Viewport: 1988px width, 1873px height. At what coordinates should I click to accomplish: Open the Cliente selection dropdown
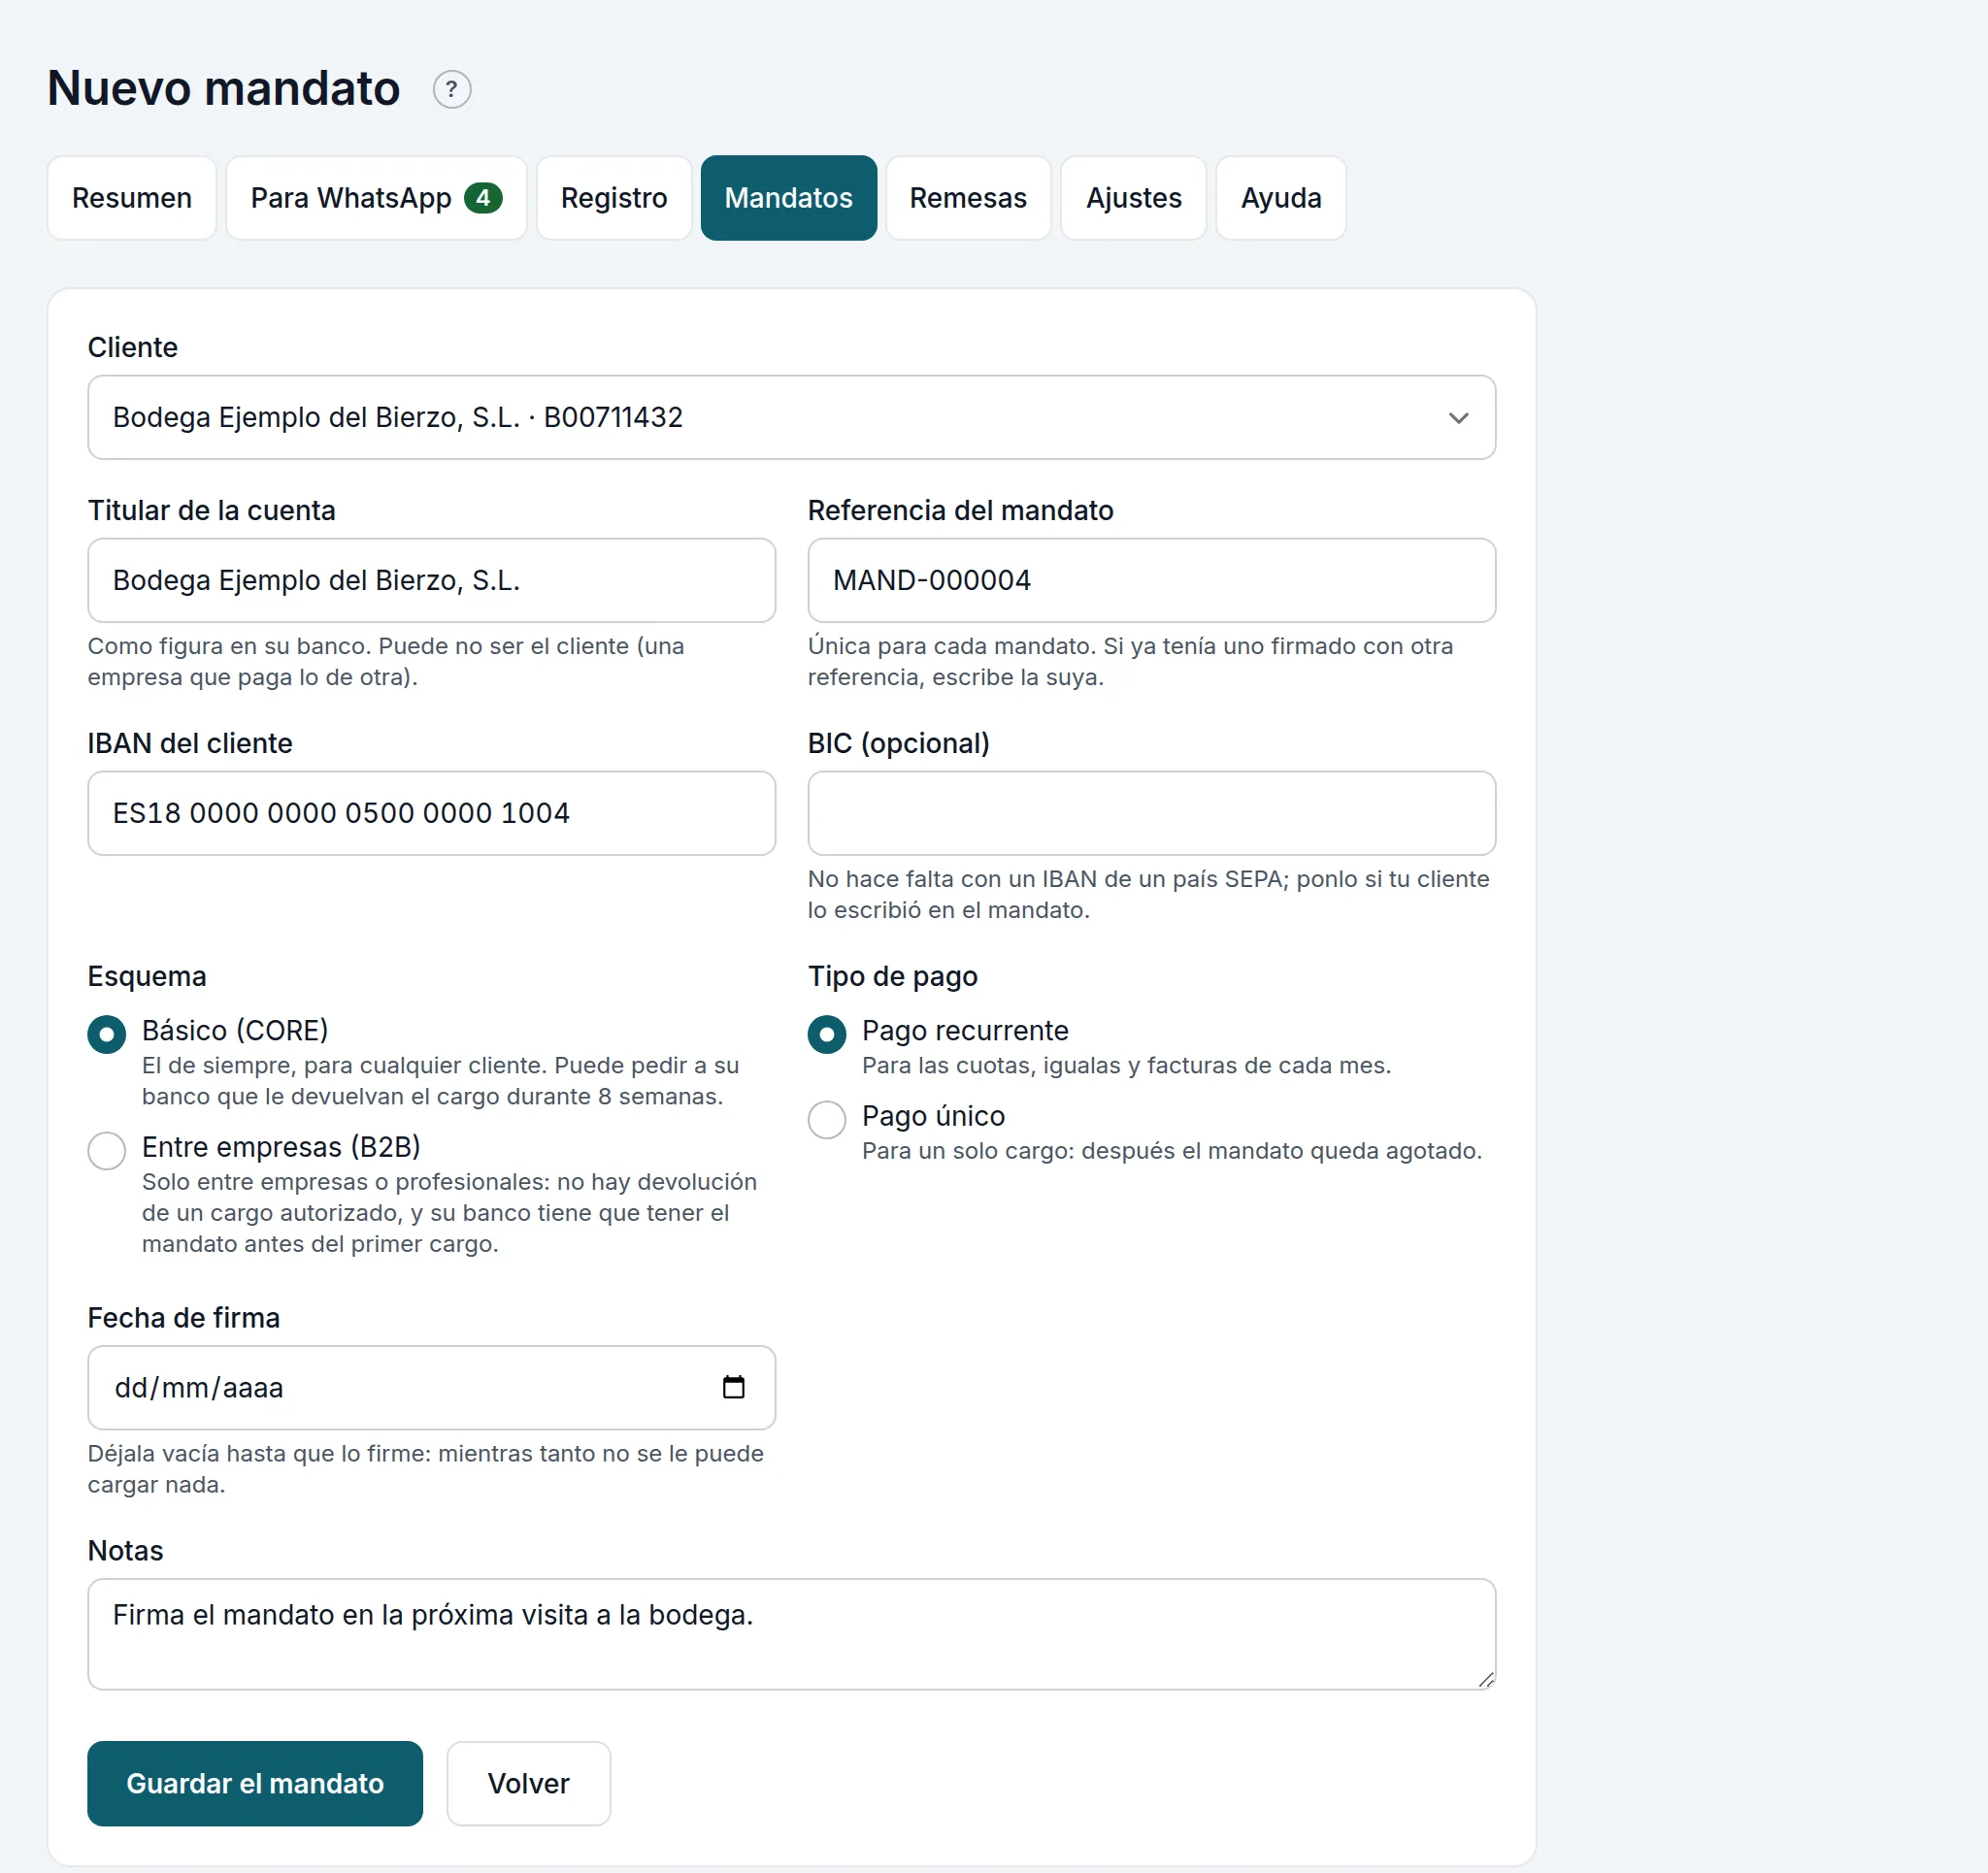791,418
